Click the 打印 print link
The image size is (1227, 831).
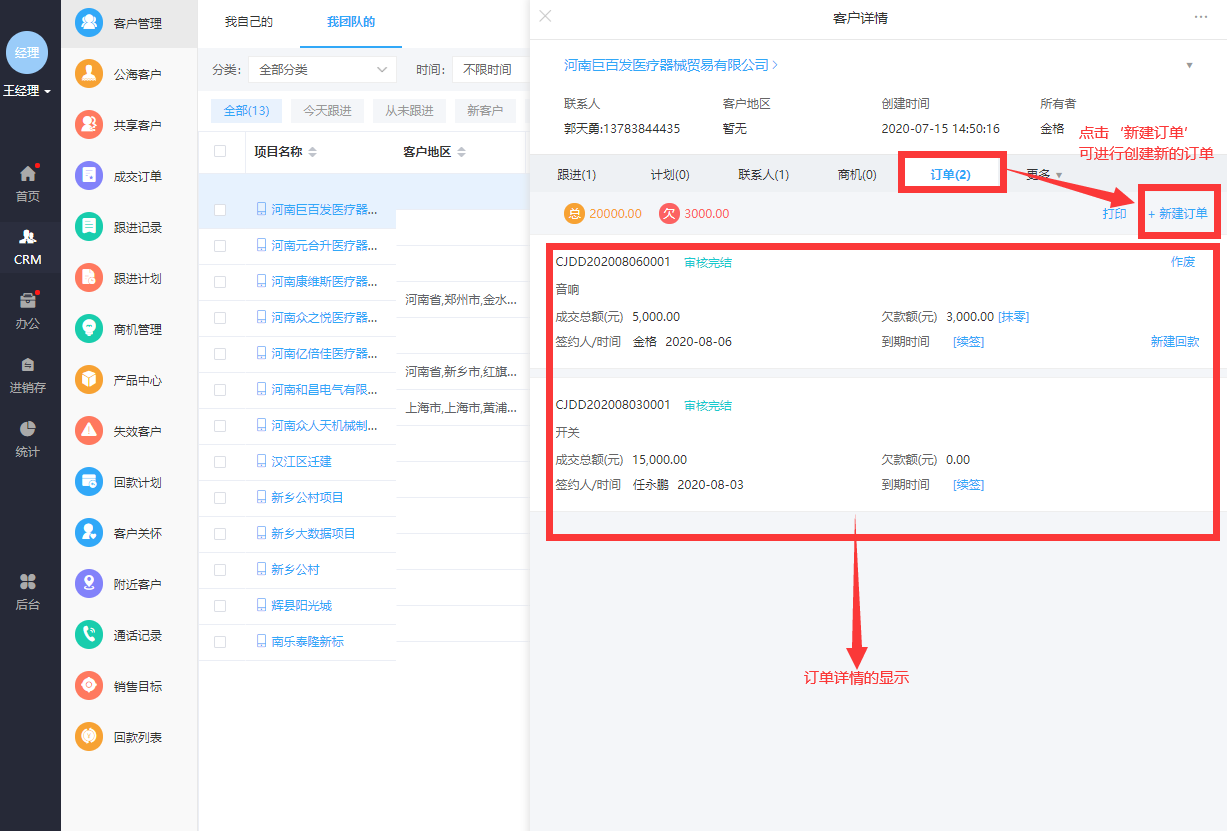tap(1114, 214)
